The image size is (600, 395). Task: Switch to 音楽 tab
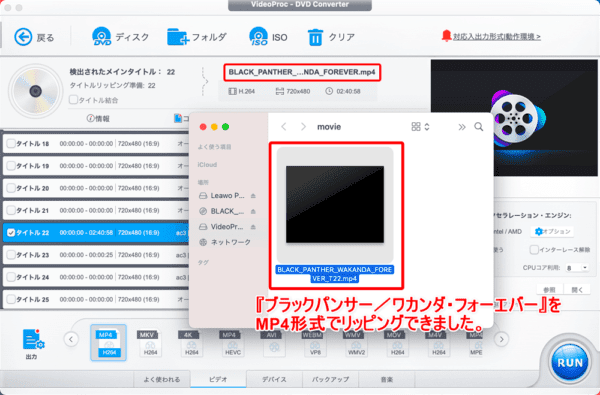(386, 379)
